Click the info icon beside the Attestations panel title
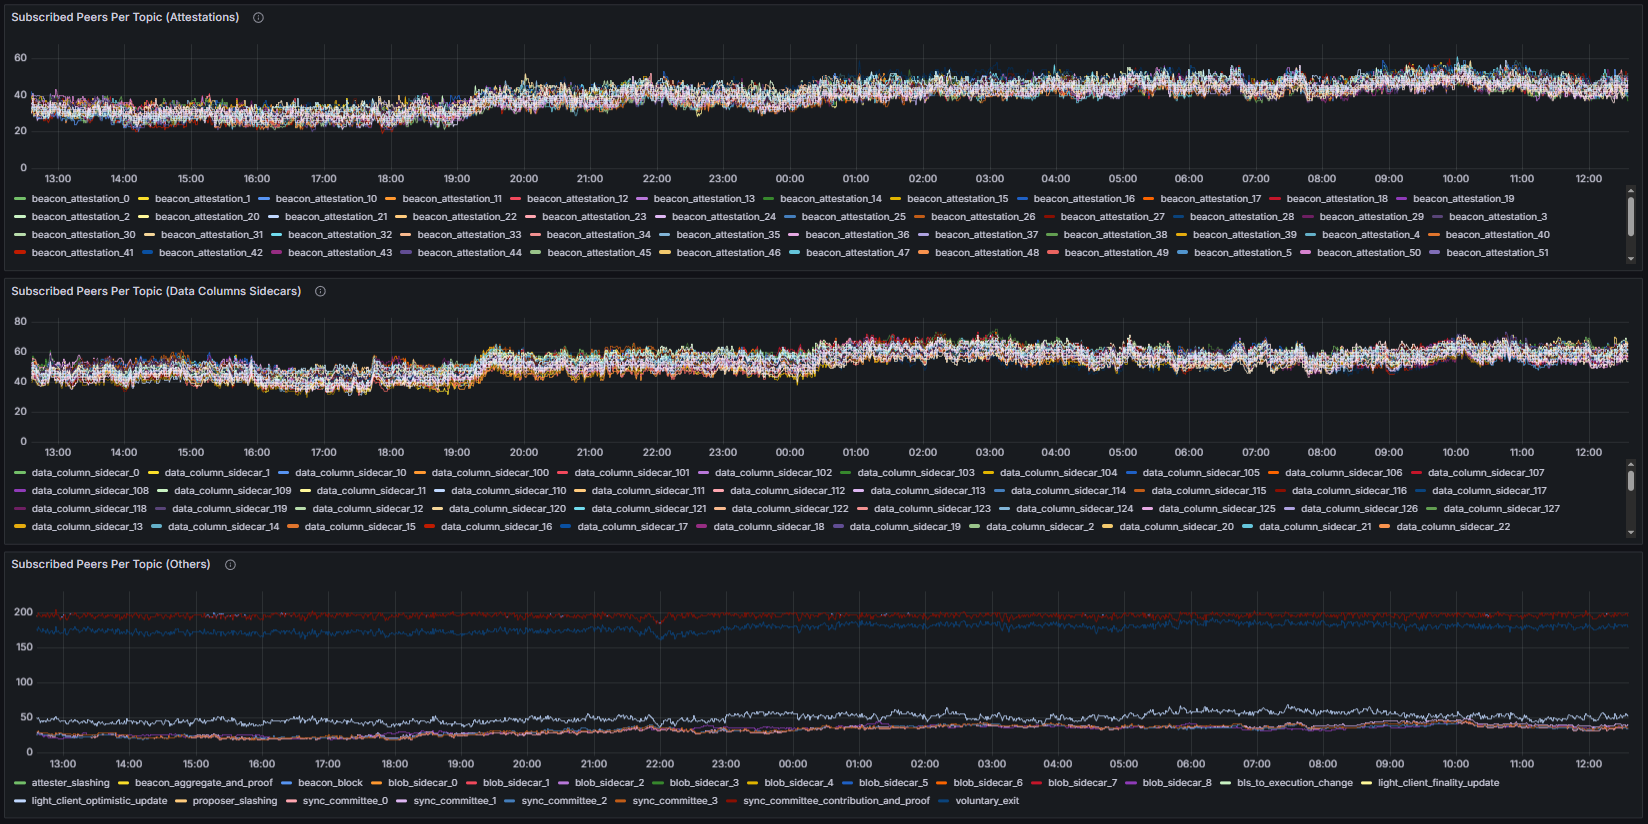1648x824 pixels. [258, 18]
